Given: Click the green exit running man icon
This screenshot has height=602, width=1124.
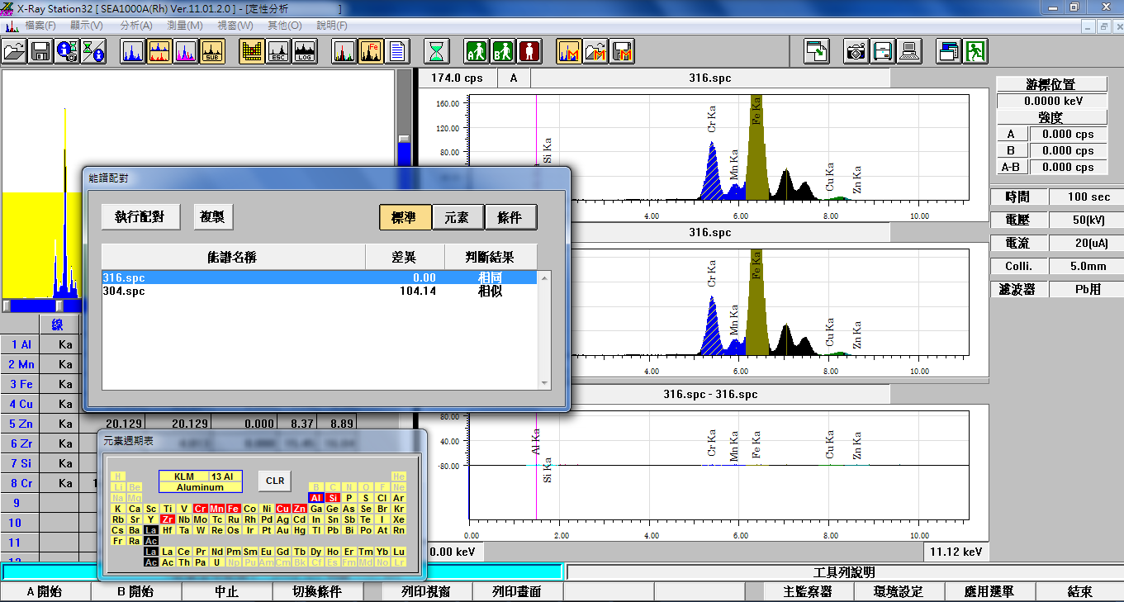Looking at the screenshot, I should [976, 52].
